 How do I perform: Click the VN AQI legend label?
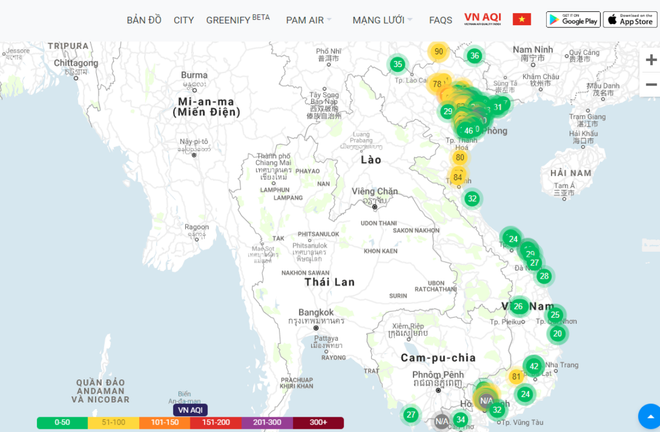190,410
